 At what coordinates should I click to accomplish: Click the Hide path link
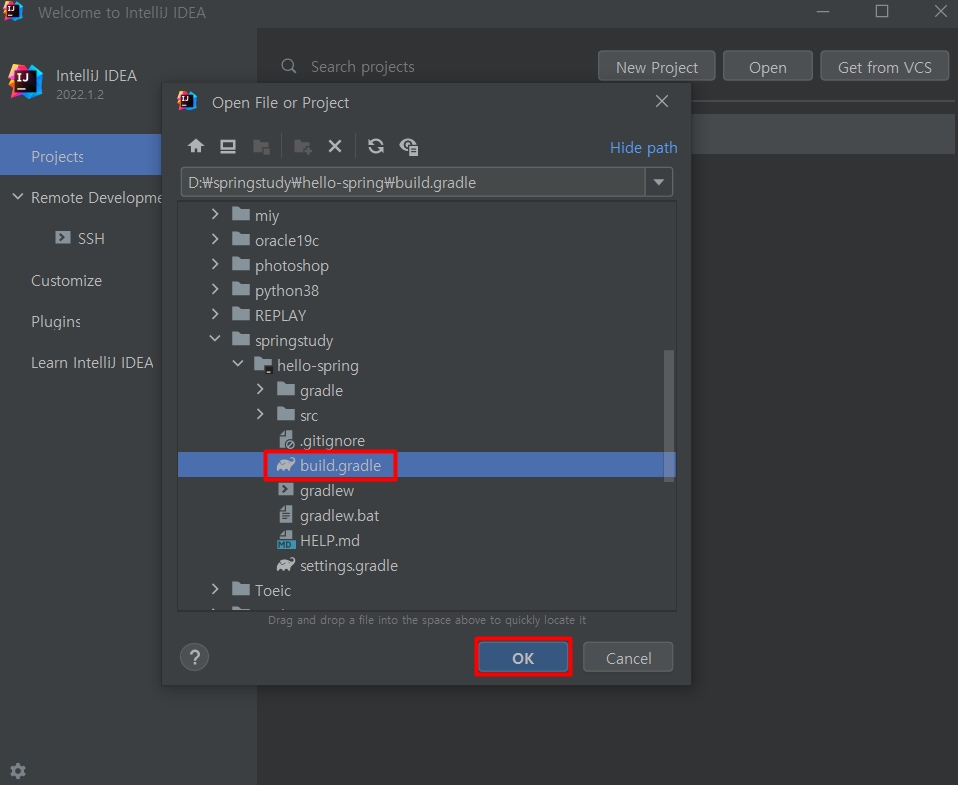(x=643, y=147)
